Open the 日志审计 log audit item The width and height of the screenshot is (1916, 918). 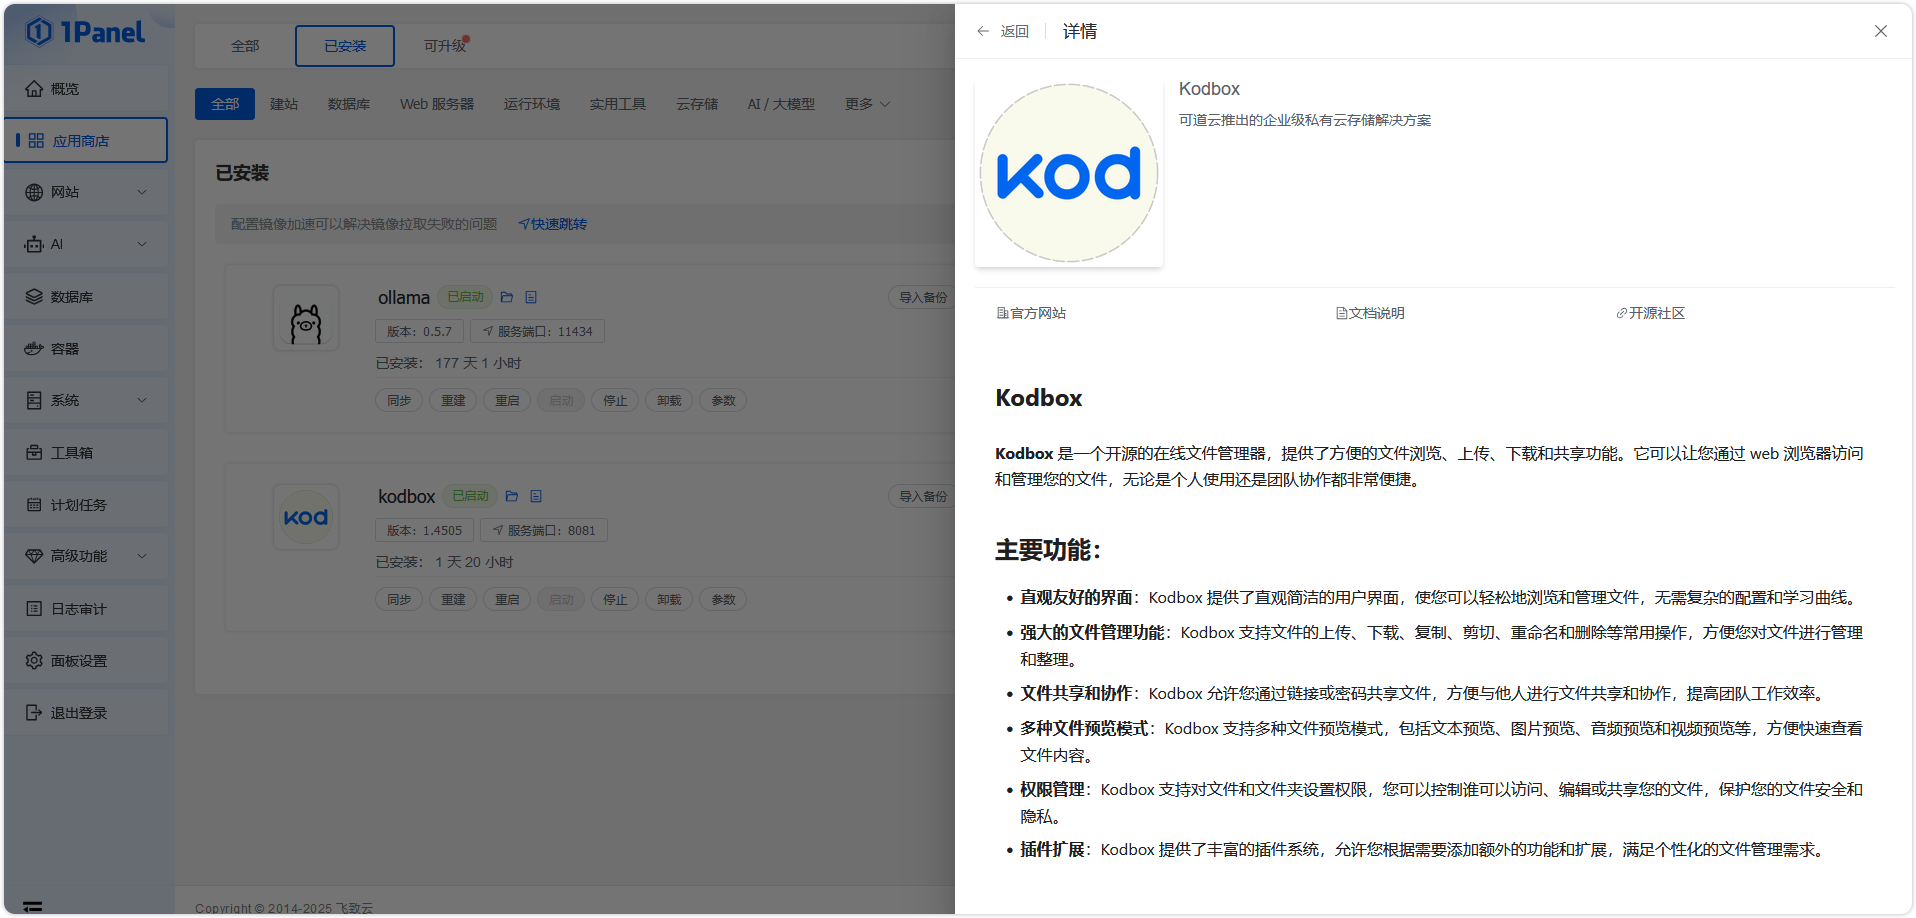(86, 609)
